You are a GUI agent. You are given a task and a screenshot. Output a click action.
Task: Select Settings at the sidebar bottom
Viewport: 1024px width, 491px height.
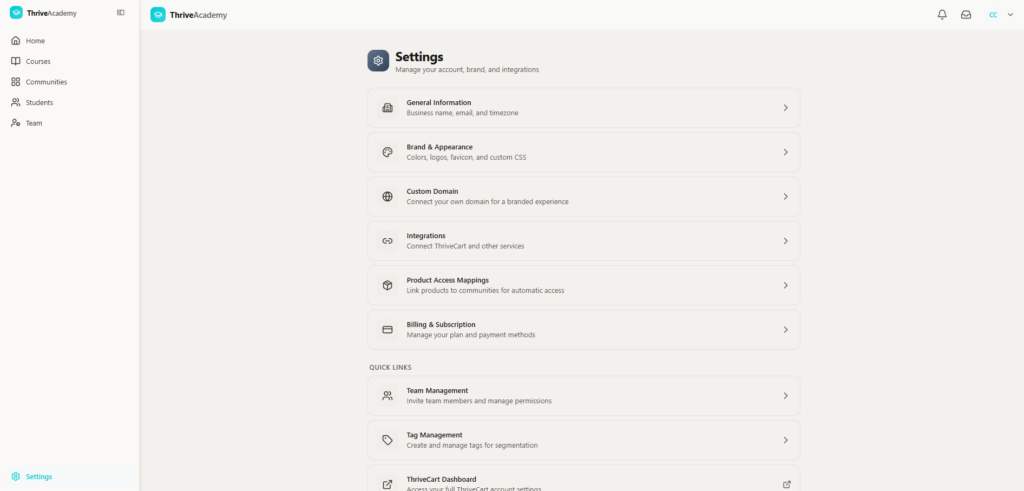click(x=39, y=476)
